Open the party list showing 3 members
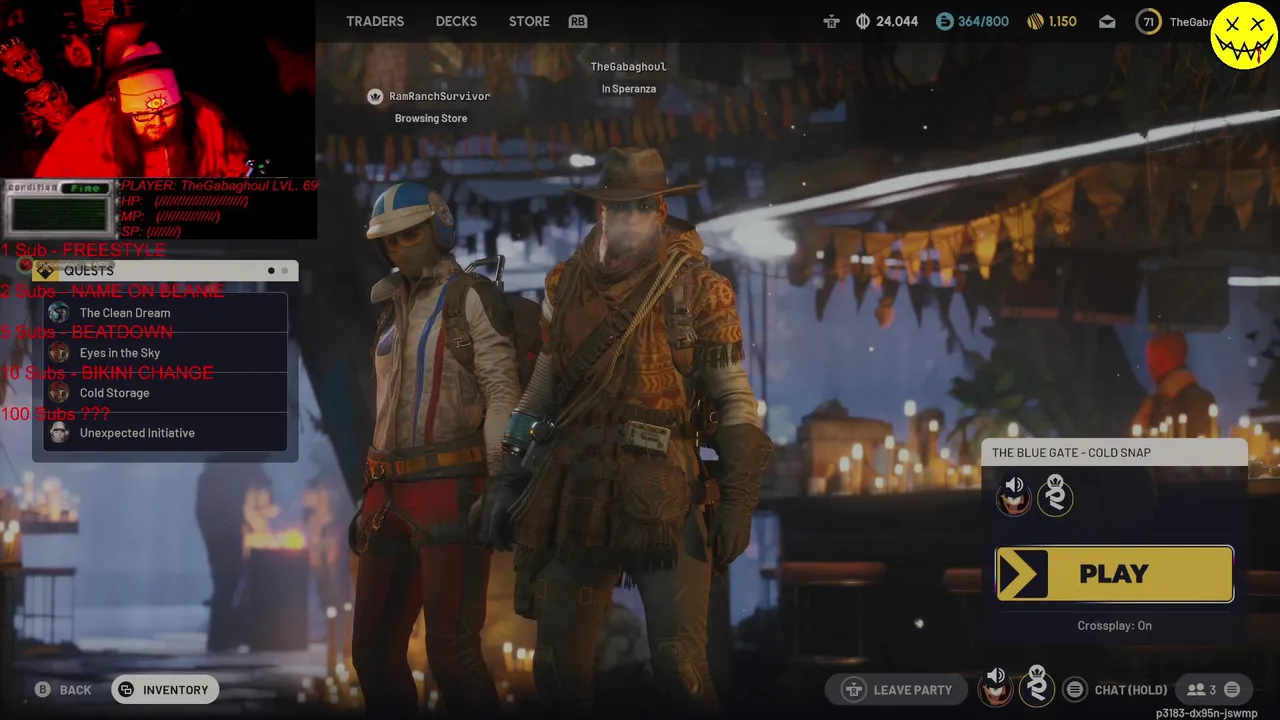Image resolution: width=1280 pixels, height=720 pixels. [1213, 690]
